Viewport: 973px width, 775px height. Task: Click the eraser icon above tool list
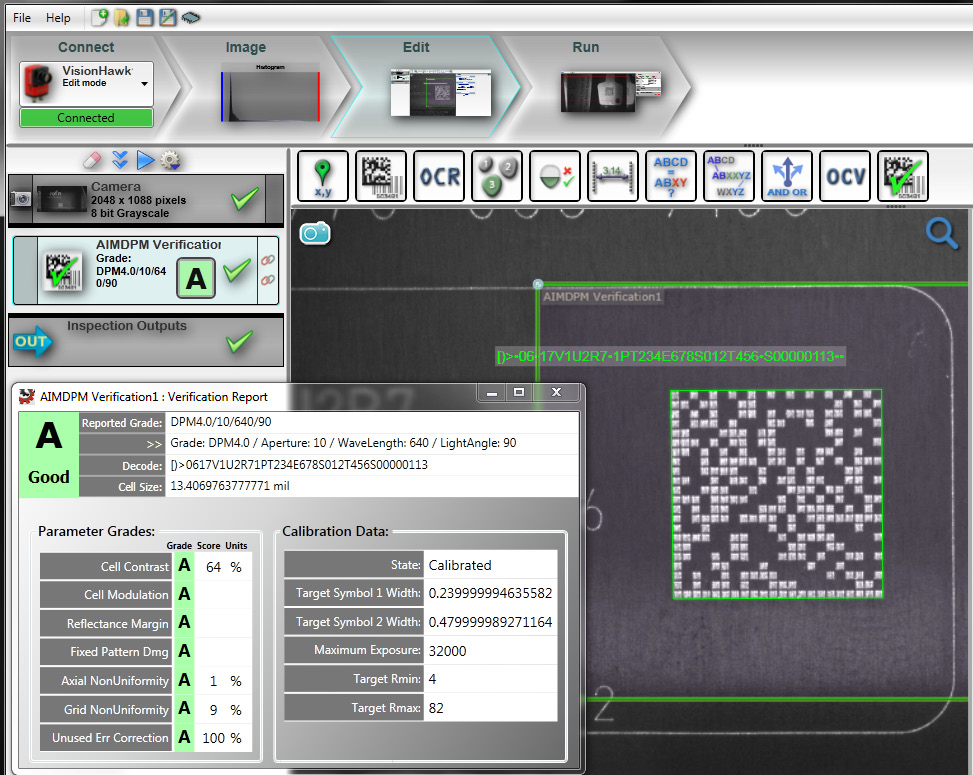92,161
